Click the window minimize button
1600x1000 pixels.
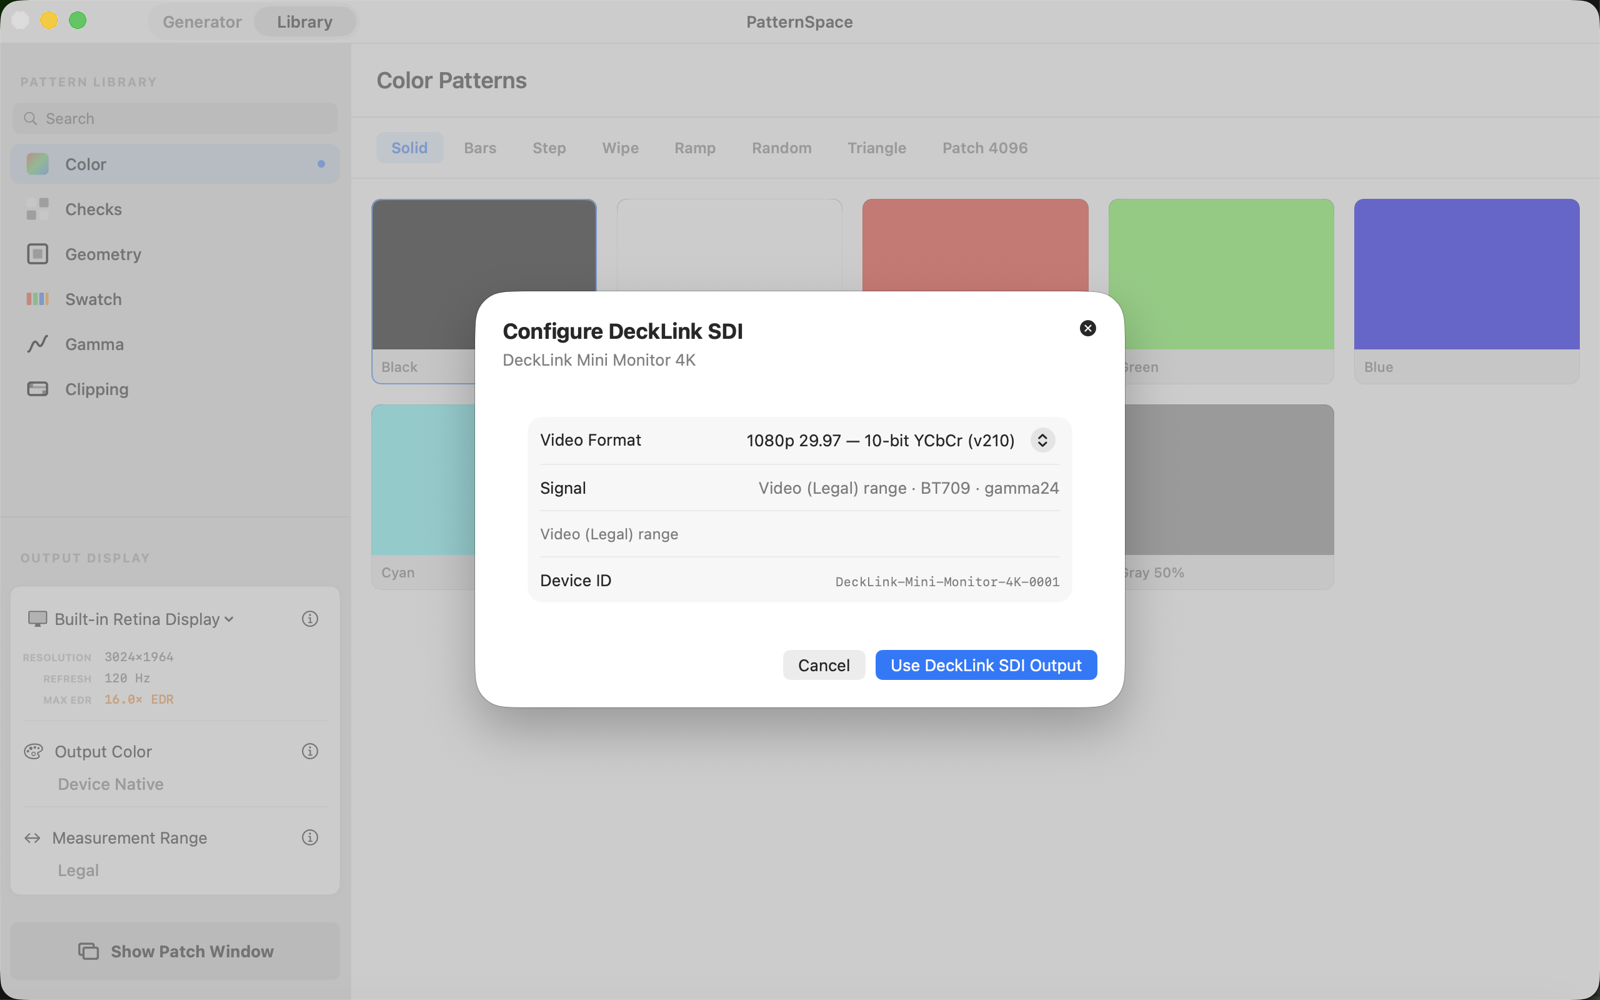pyautogui.click(x=49, y=20)
